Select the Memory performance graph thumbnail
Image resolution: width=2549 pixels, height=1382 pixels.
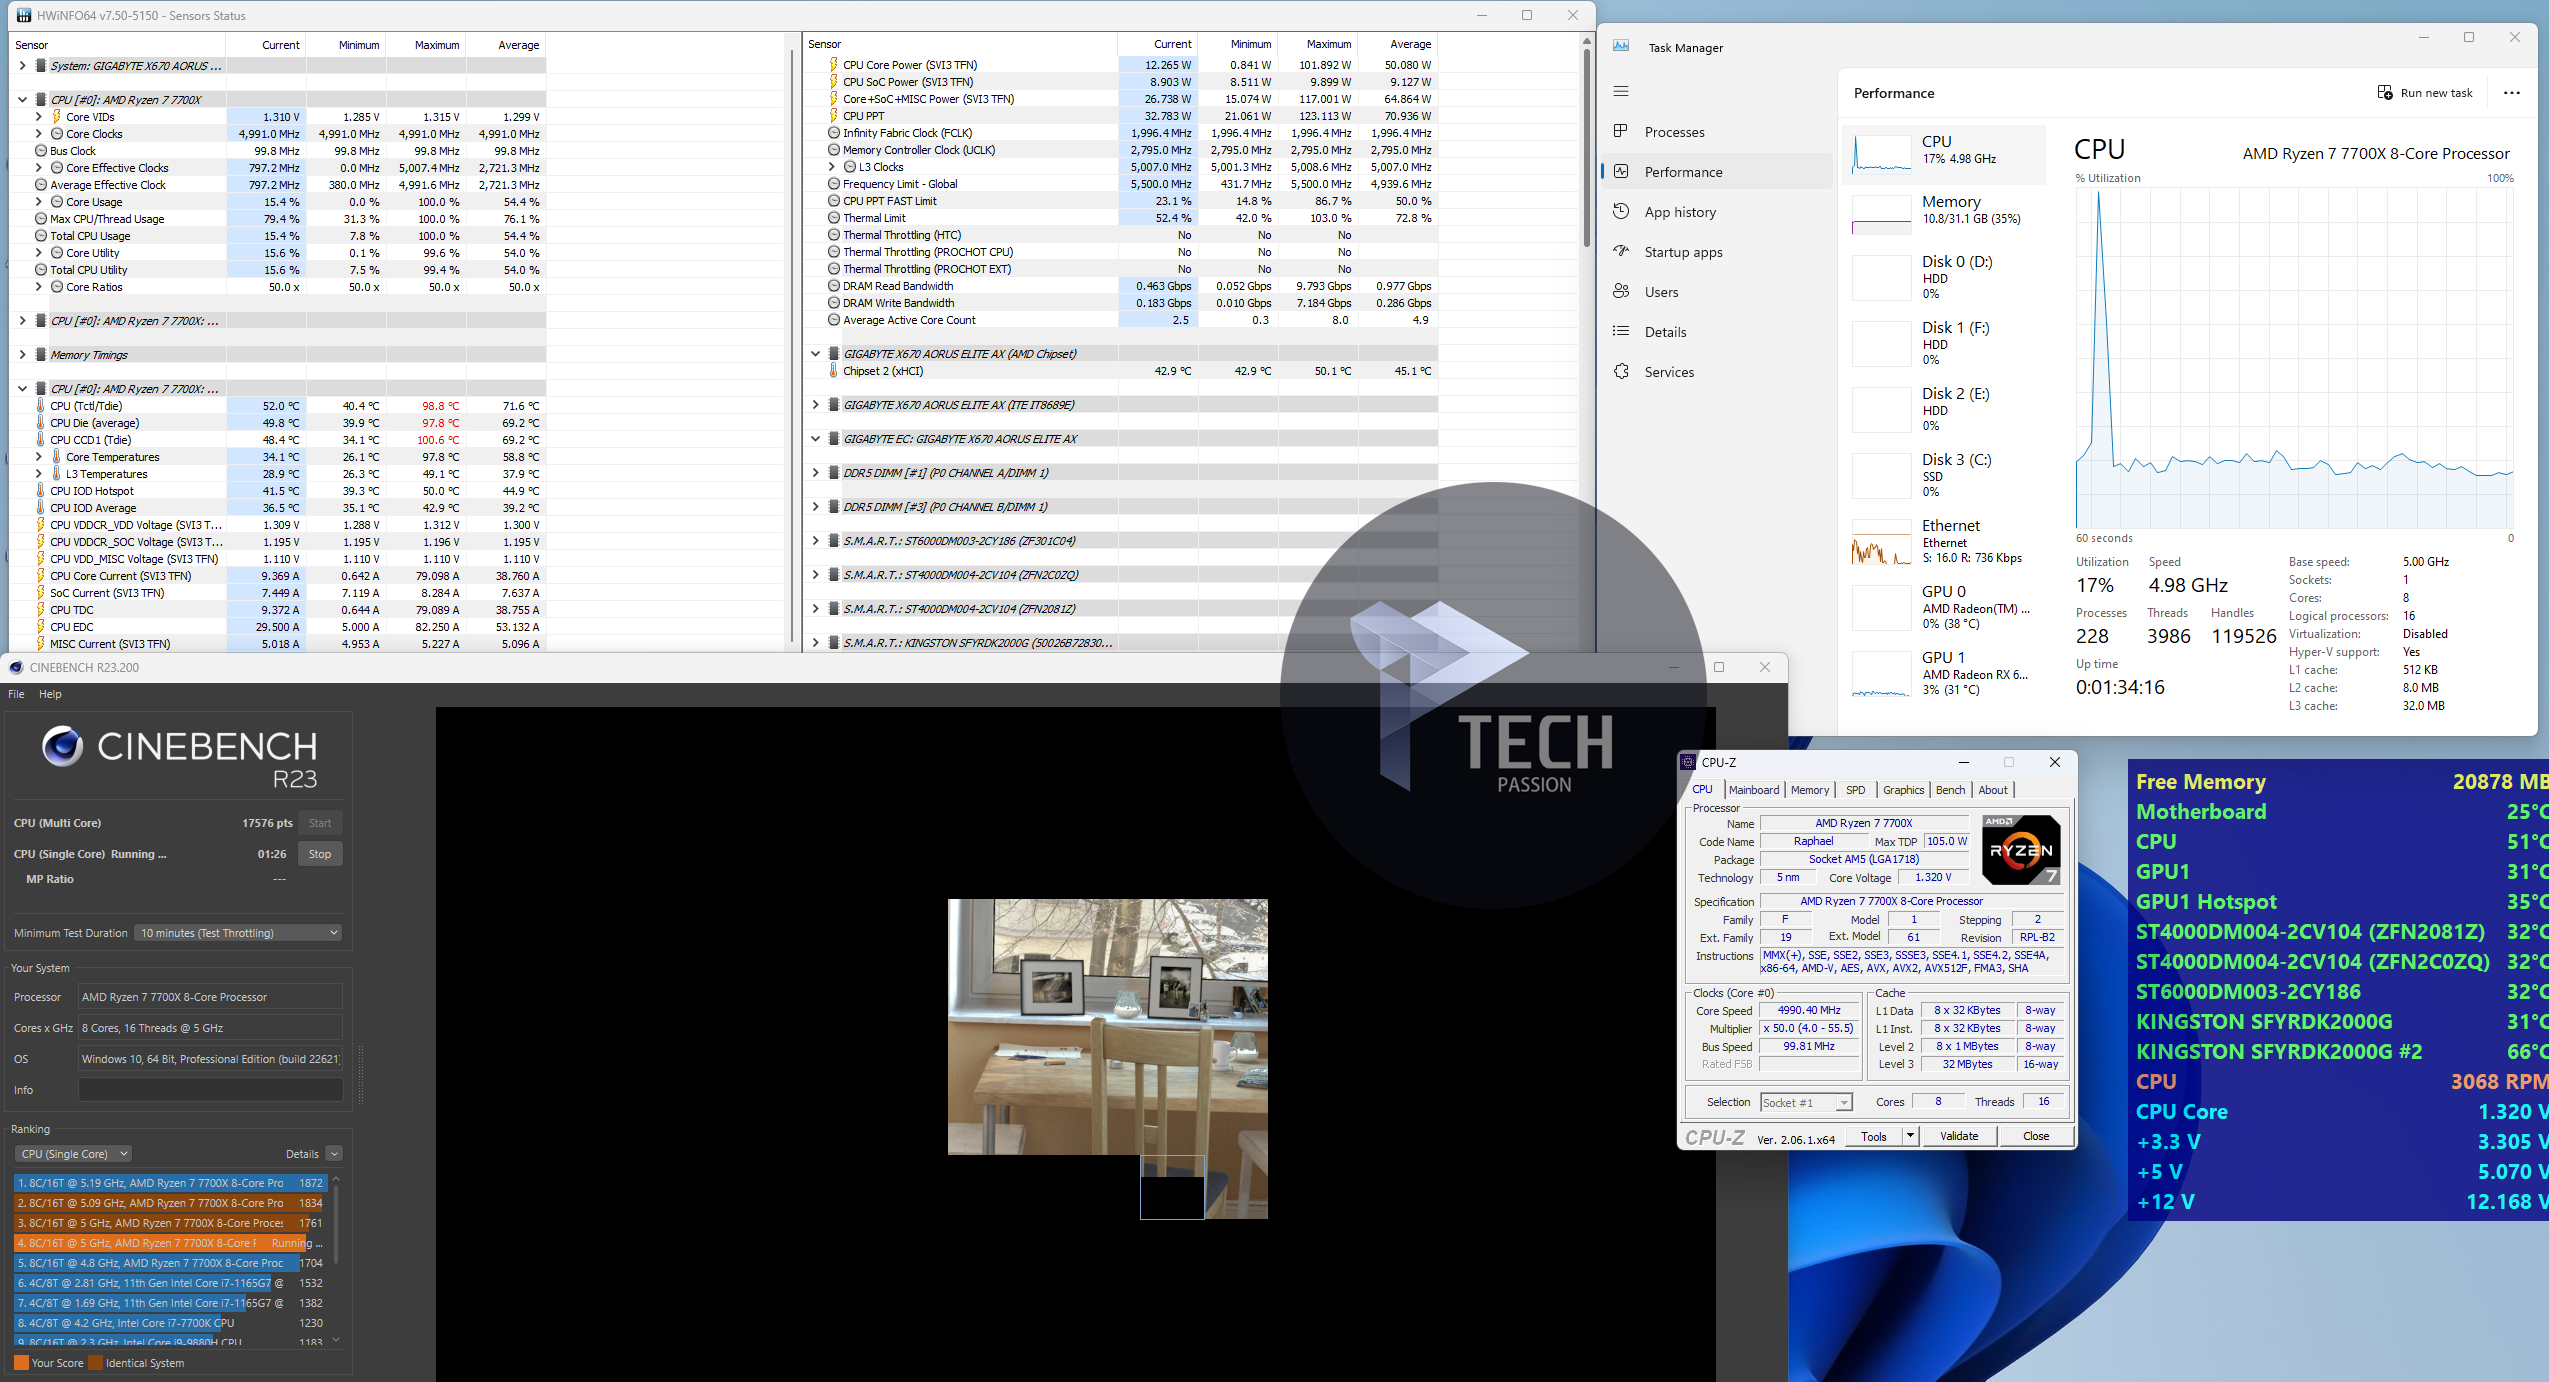click(x=1881, y=214)
